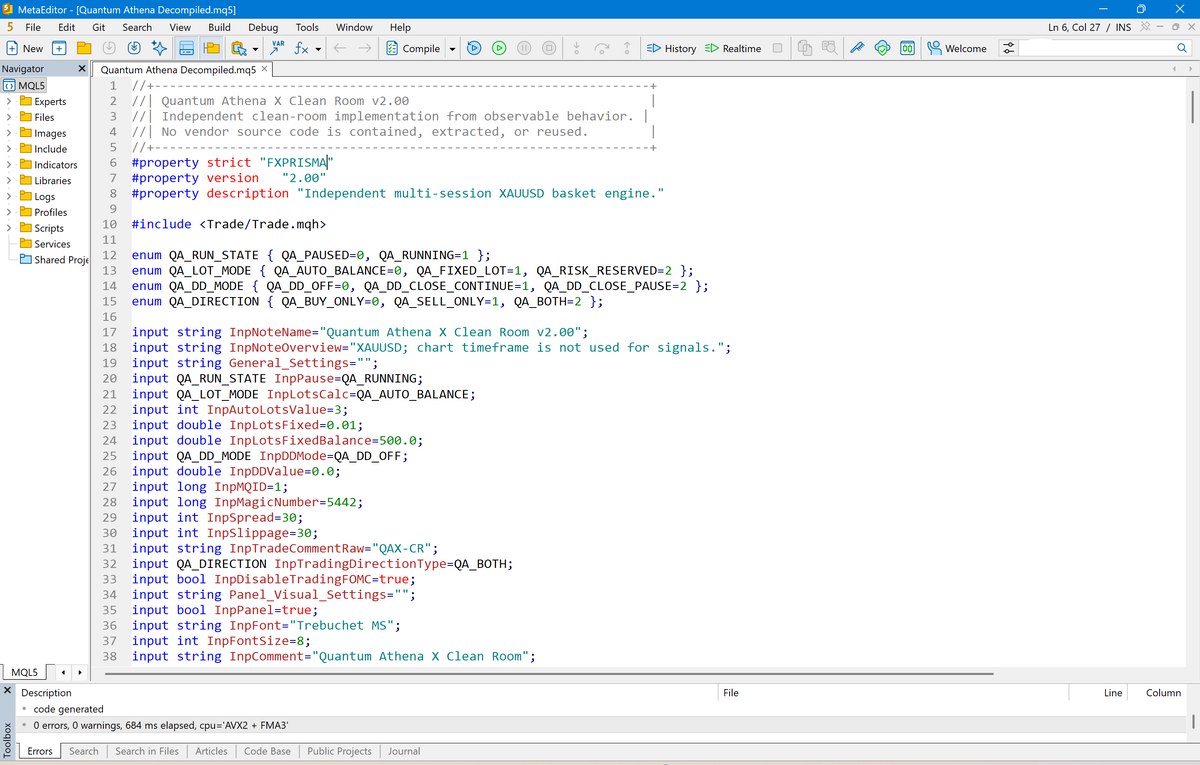Click the folder-with-cursor toolbar icon
The image size is (1200, 765).
[x=238, y=48]
